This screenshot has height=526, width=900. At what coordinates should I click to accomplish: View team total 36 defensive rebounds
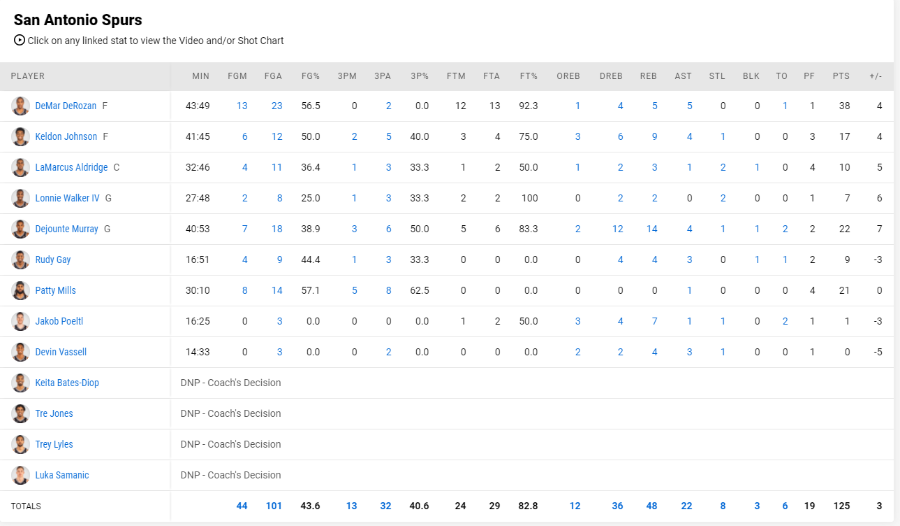click(x=618, y=506)
